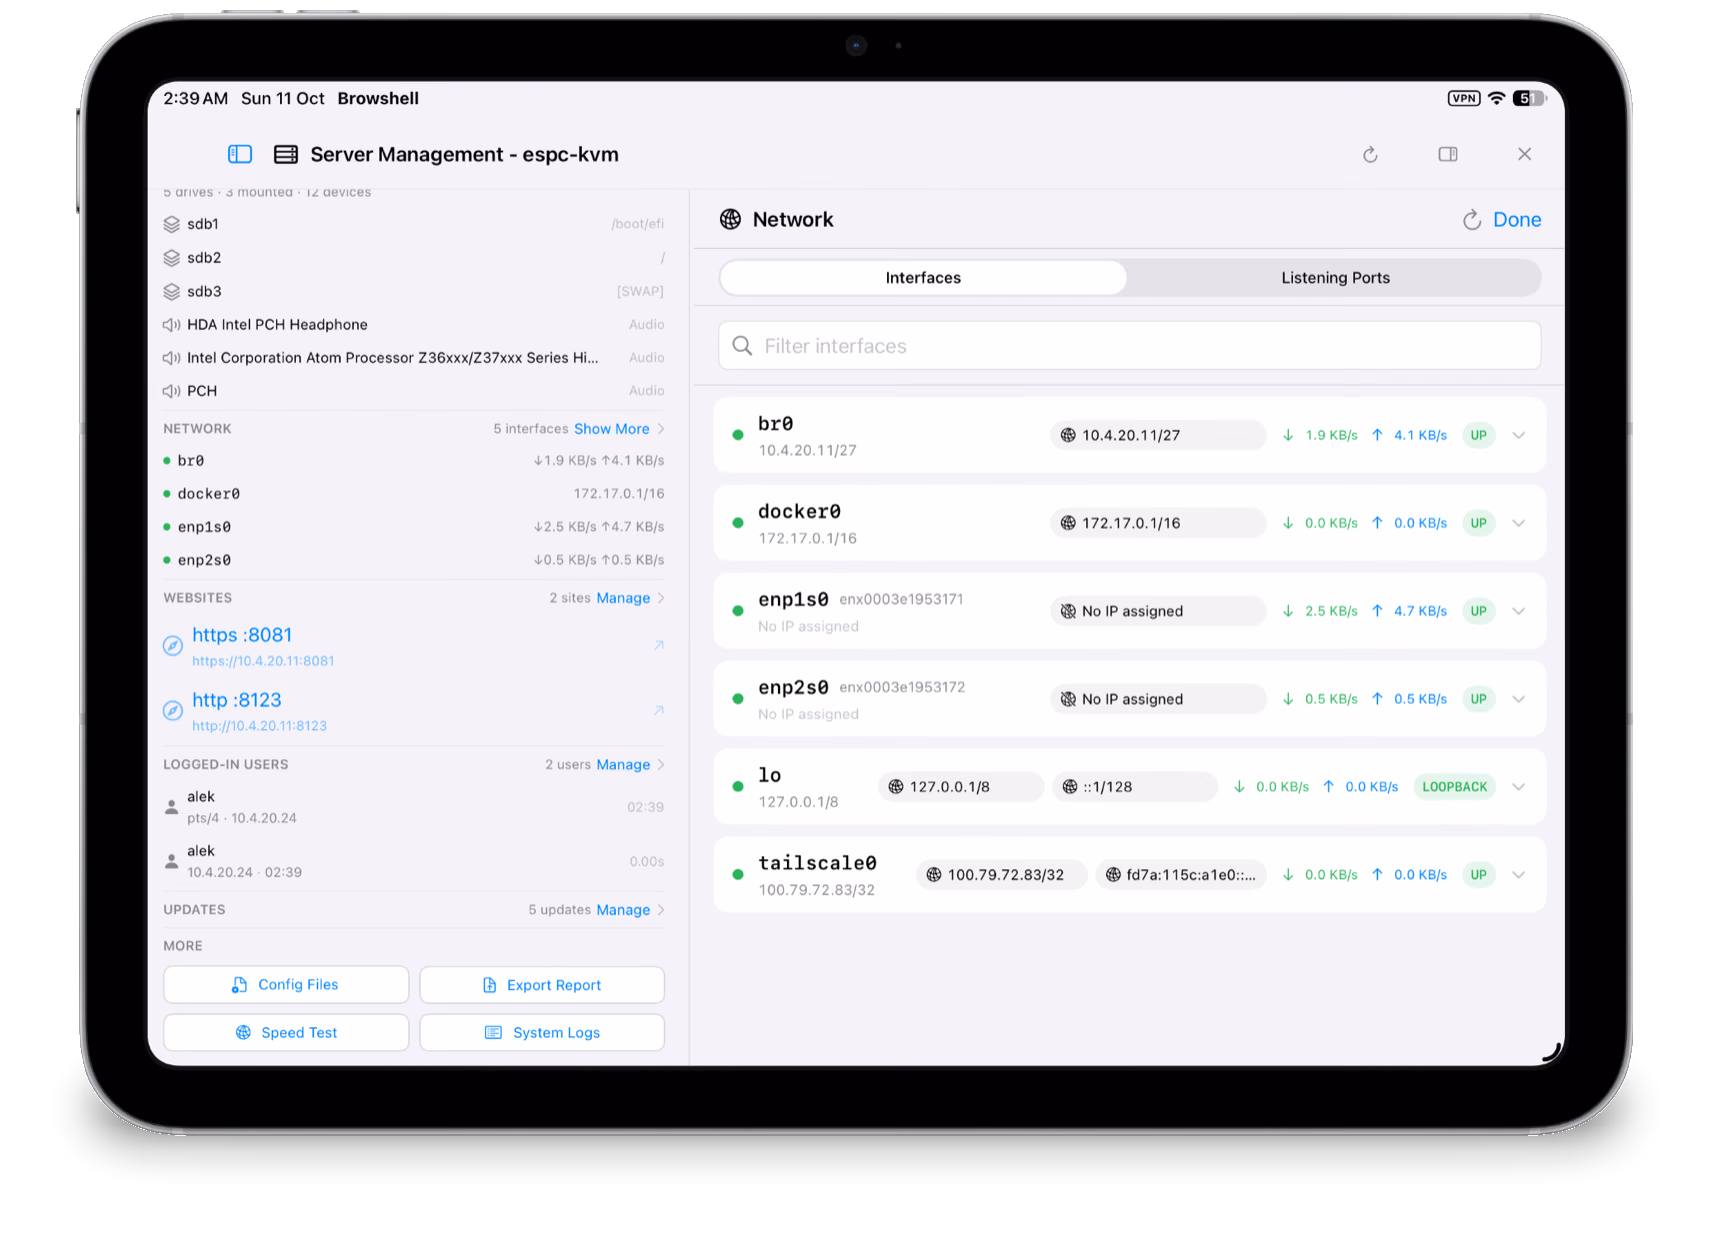Click the server list icon beside title
This screenshot has height=1249, width=1712.
286,154
